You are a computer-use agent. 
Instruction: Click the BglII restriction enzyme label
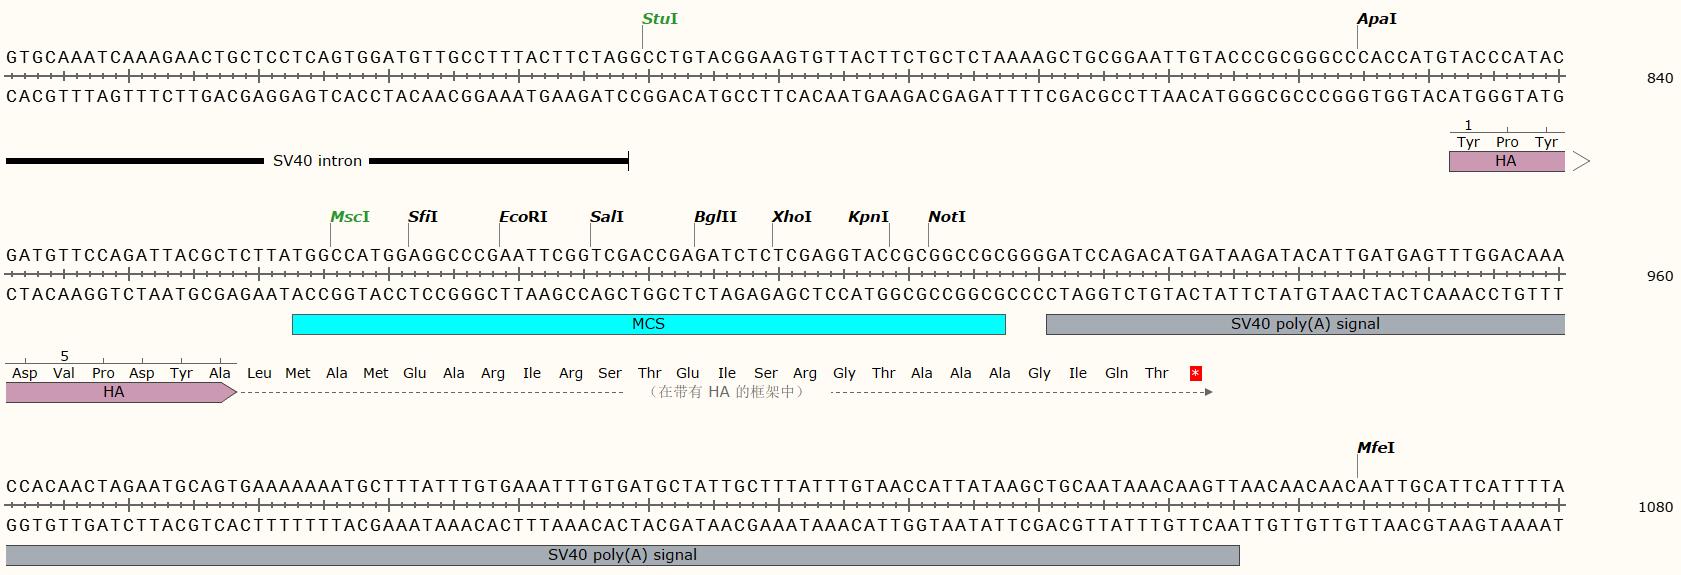(x=715, y=217)
